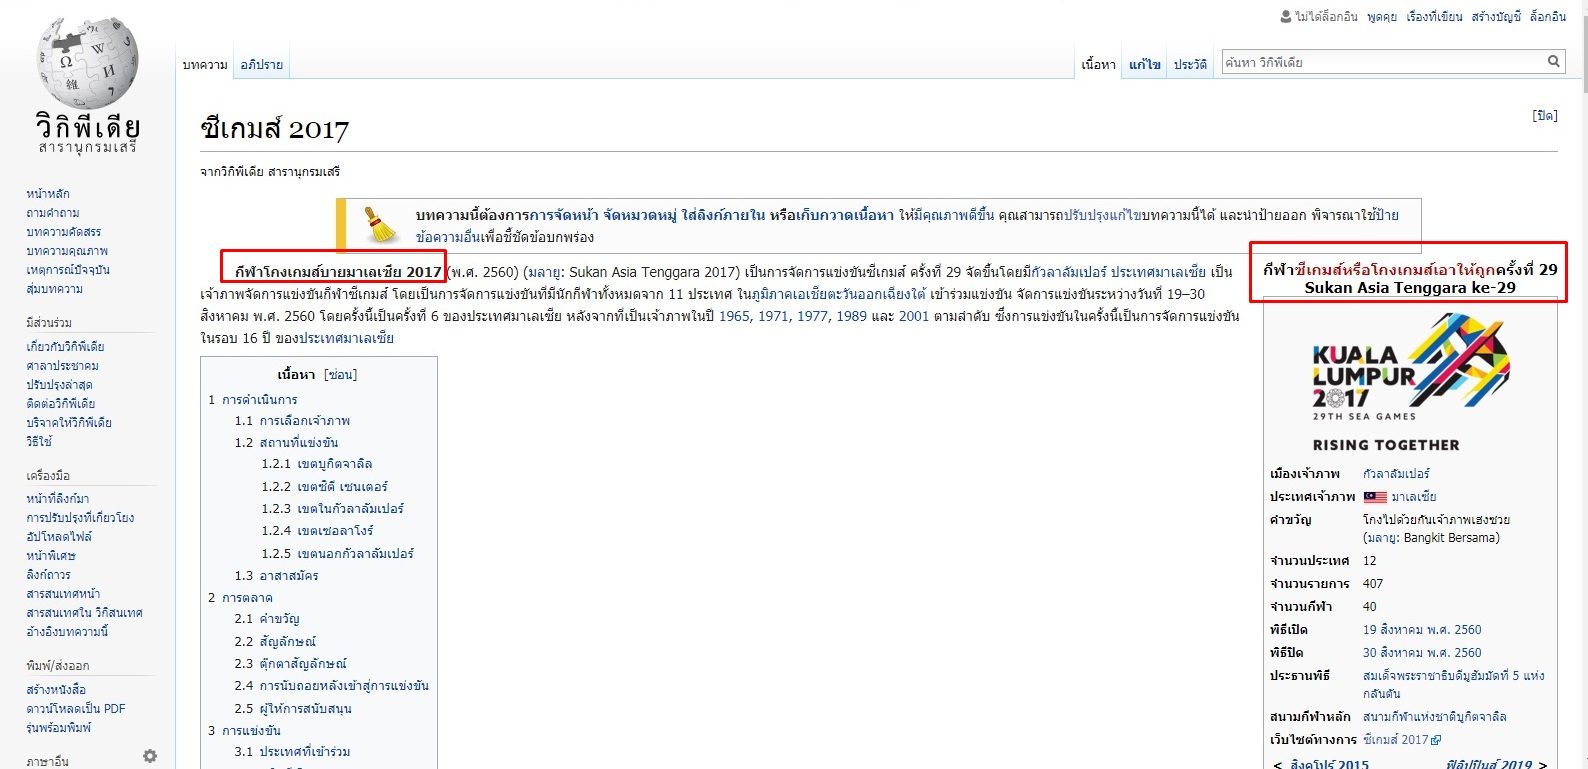Open ศาลาประชาคม sidebar link
This screenshot has height=769, width=1588.
pyautogui.click(x=62, y=366)
